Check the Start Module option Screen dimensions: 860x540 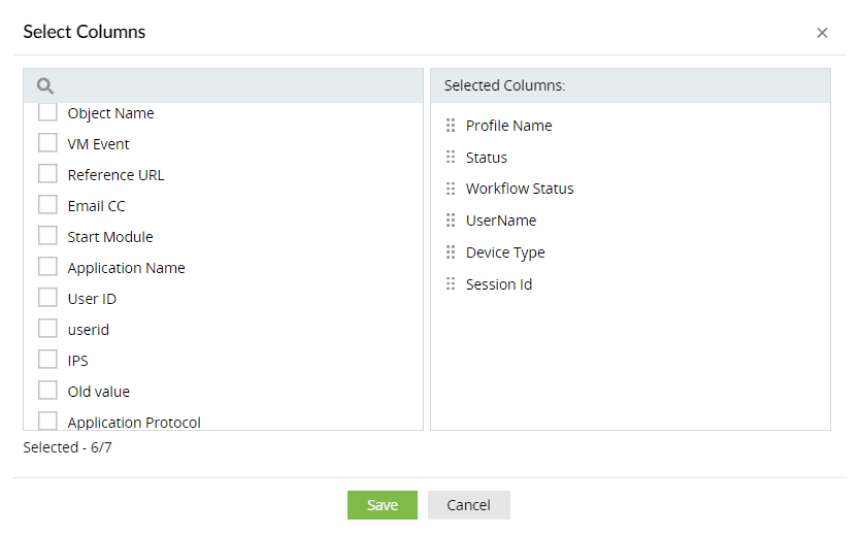48,237
